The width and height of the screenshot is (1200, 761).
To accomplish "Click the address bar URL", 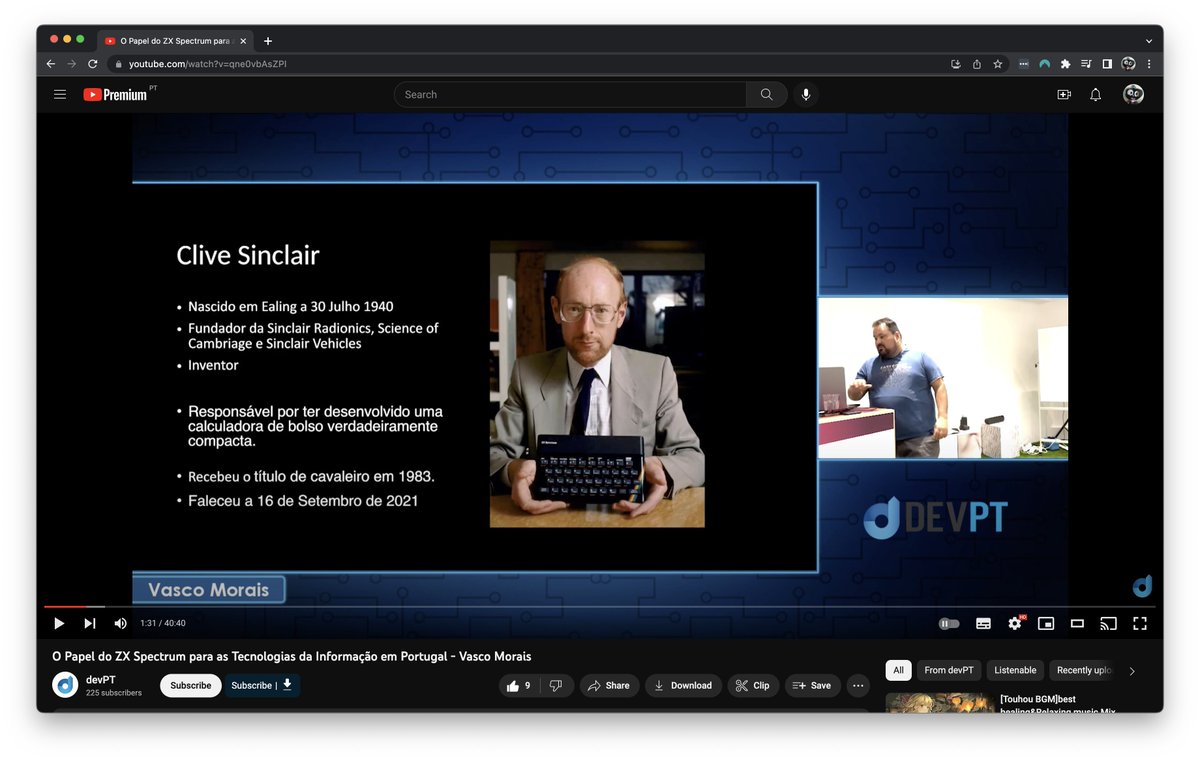I will click(208, 64).
